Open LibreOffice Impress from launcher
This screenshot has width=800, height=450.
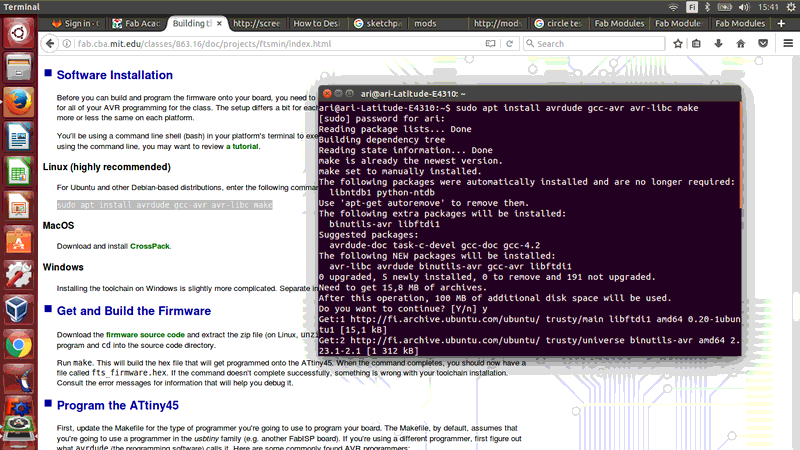18,207
